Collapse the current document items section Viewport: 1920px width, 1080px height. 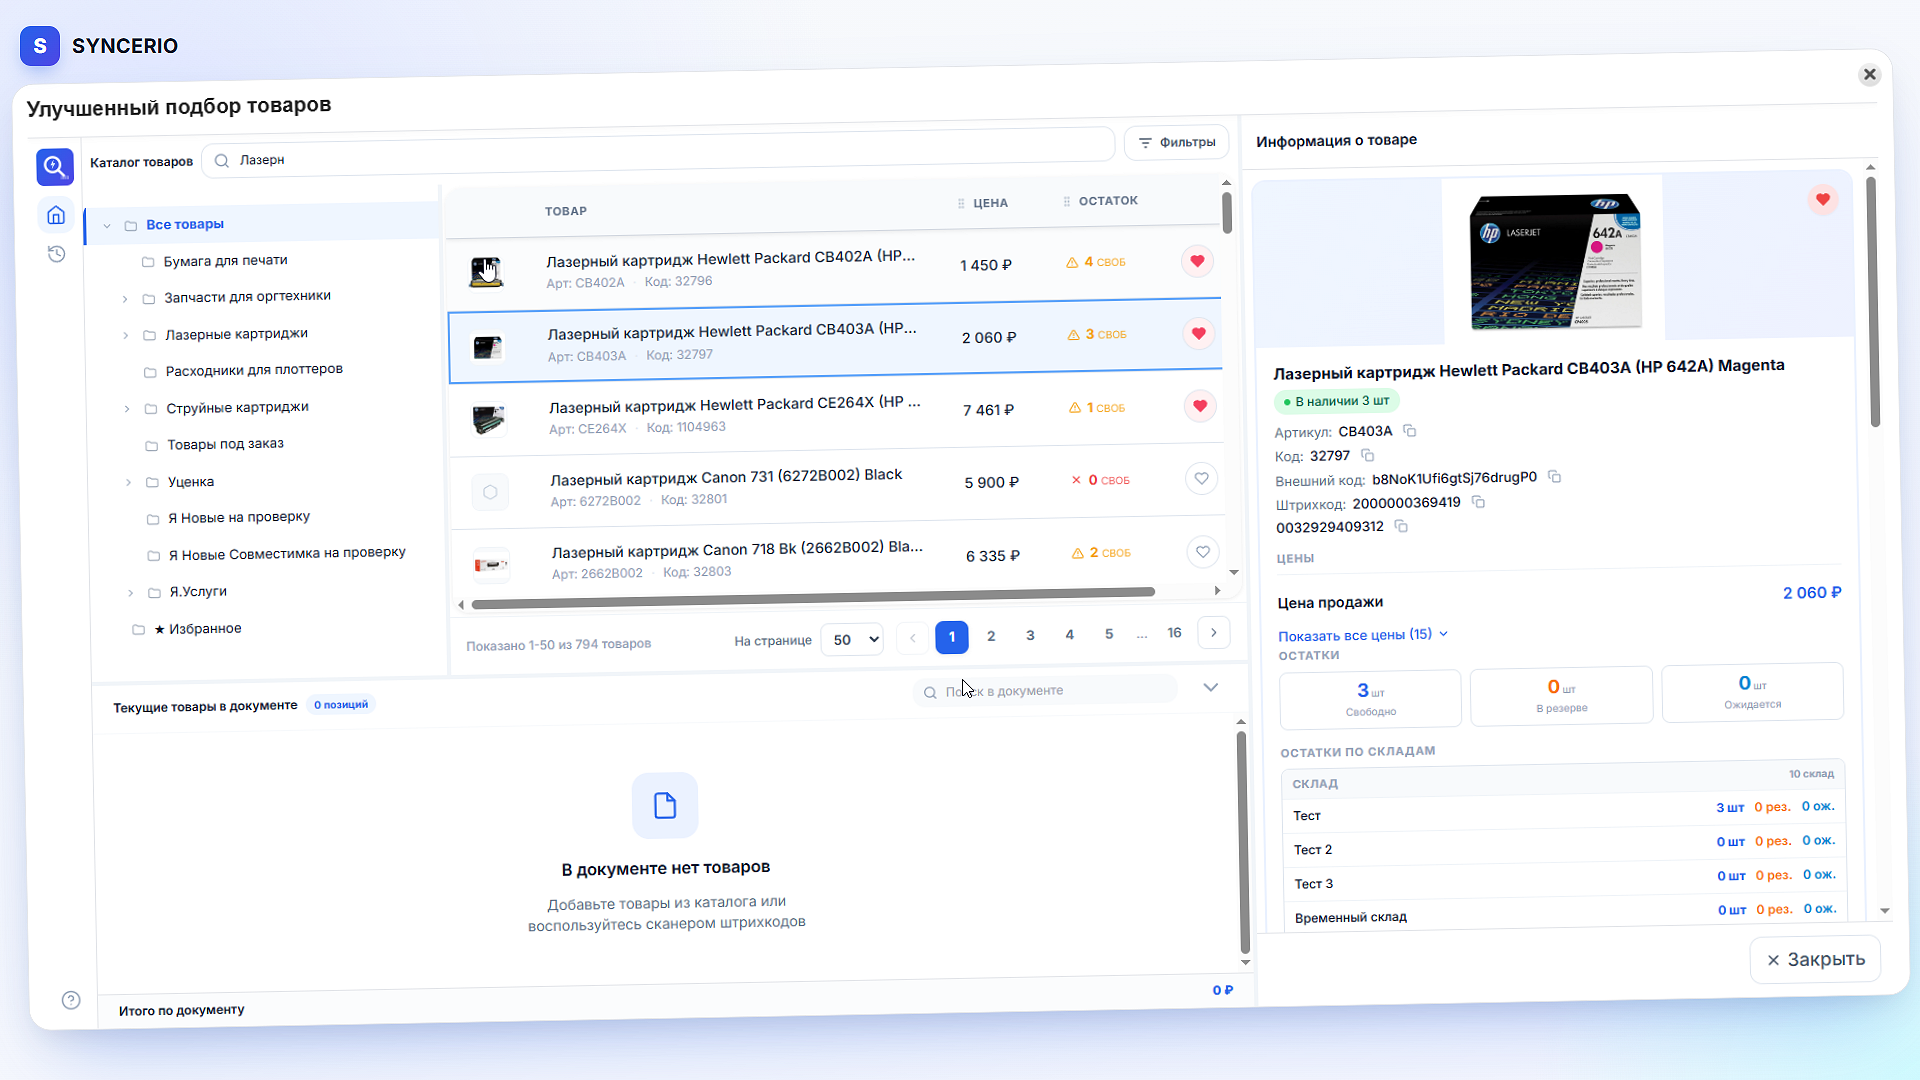point(1211,687)
